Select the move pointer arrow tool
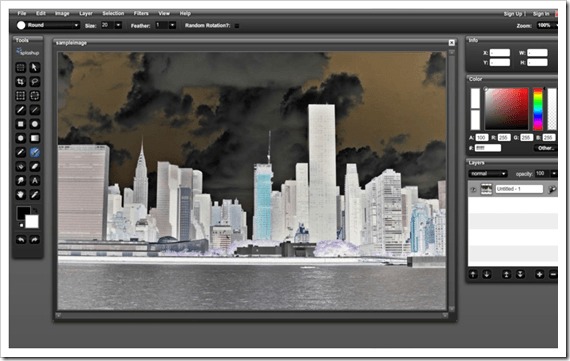 (35, 68)
